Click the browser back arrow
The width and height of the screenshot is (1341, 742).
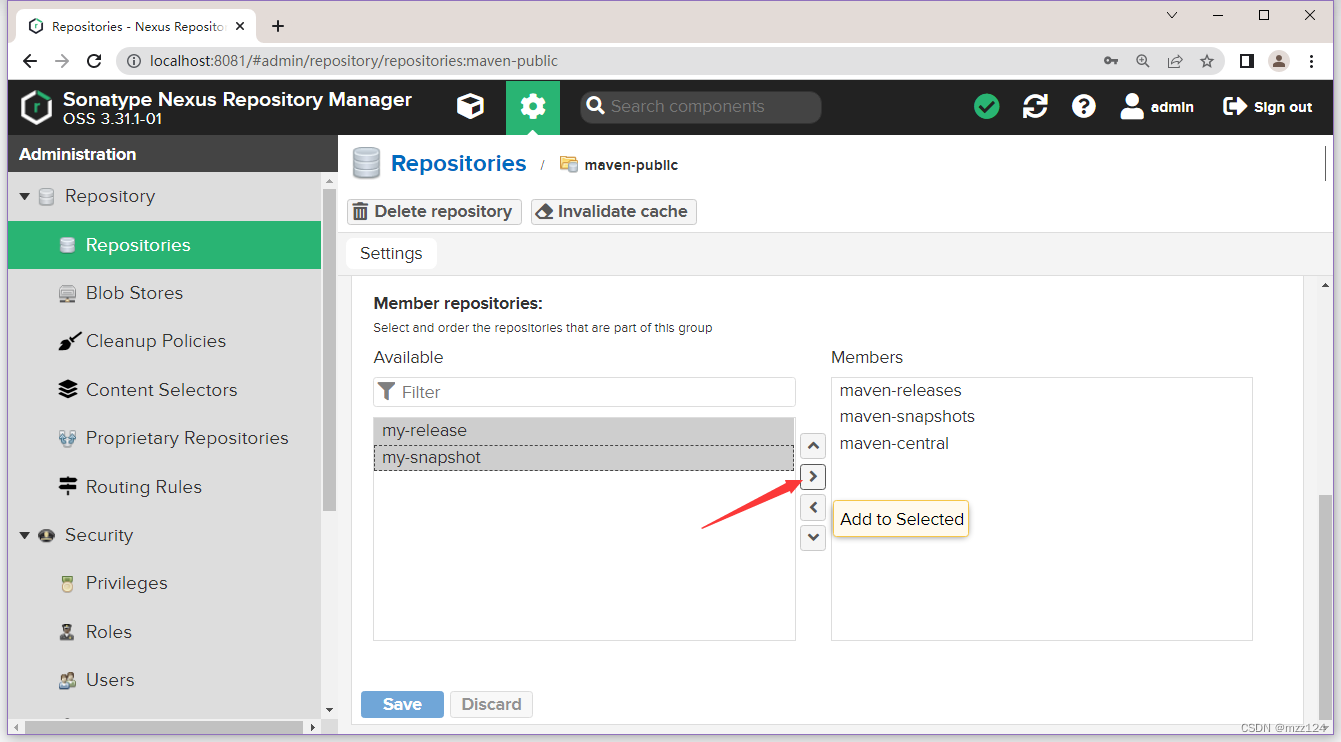[x=30, y=61]
